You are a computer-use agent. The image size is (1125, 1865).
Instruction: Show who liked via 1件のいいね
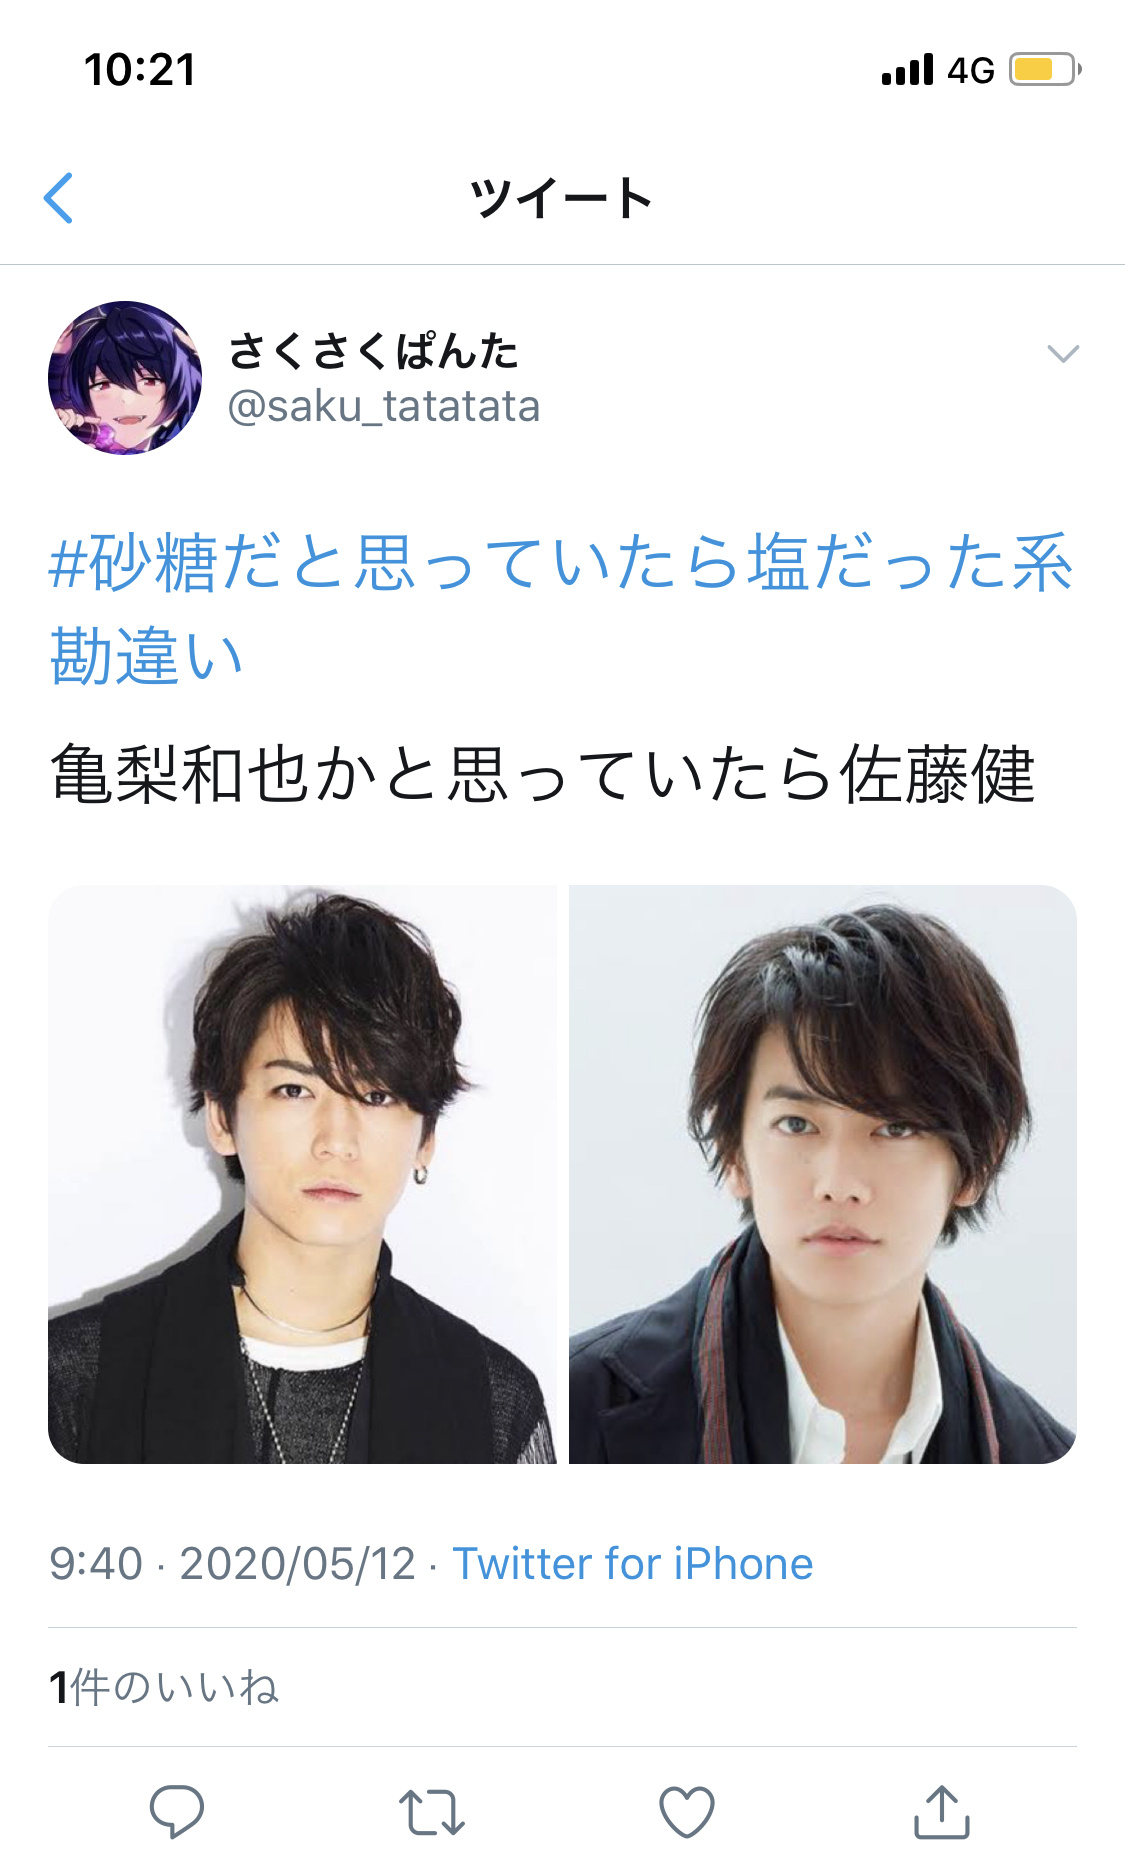pyautogui.click(x=164, y=1687)
